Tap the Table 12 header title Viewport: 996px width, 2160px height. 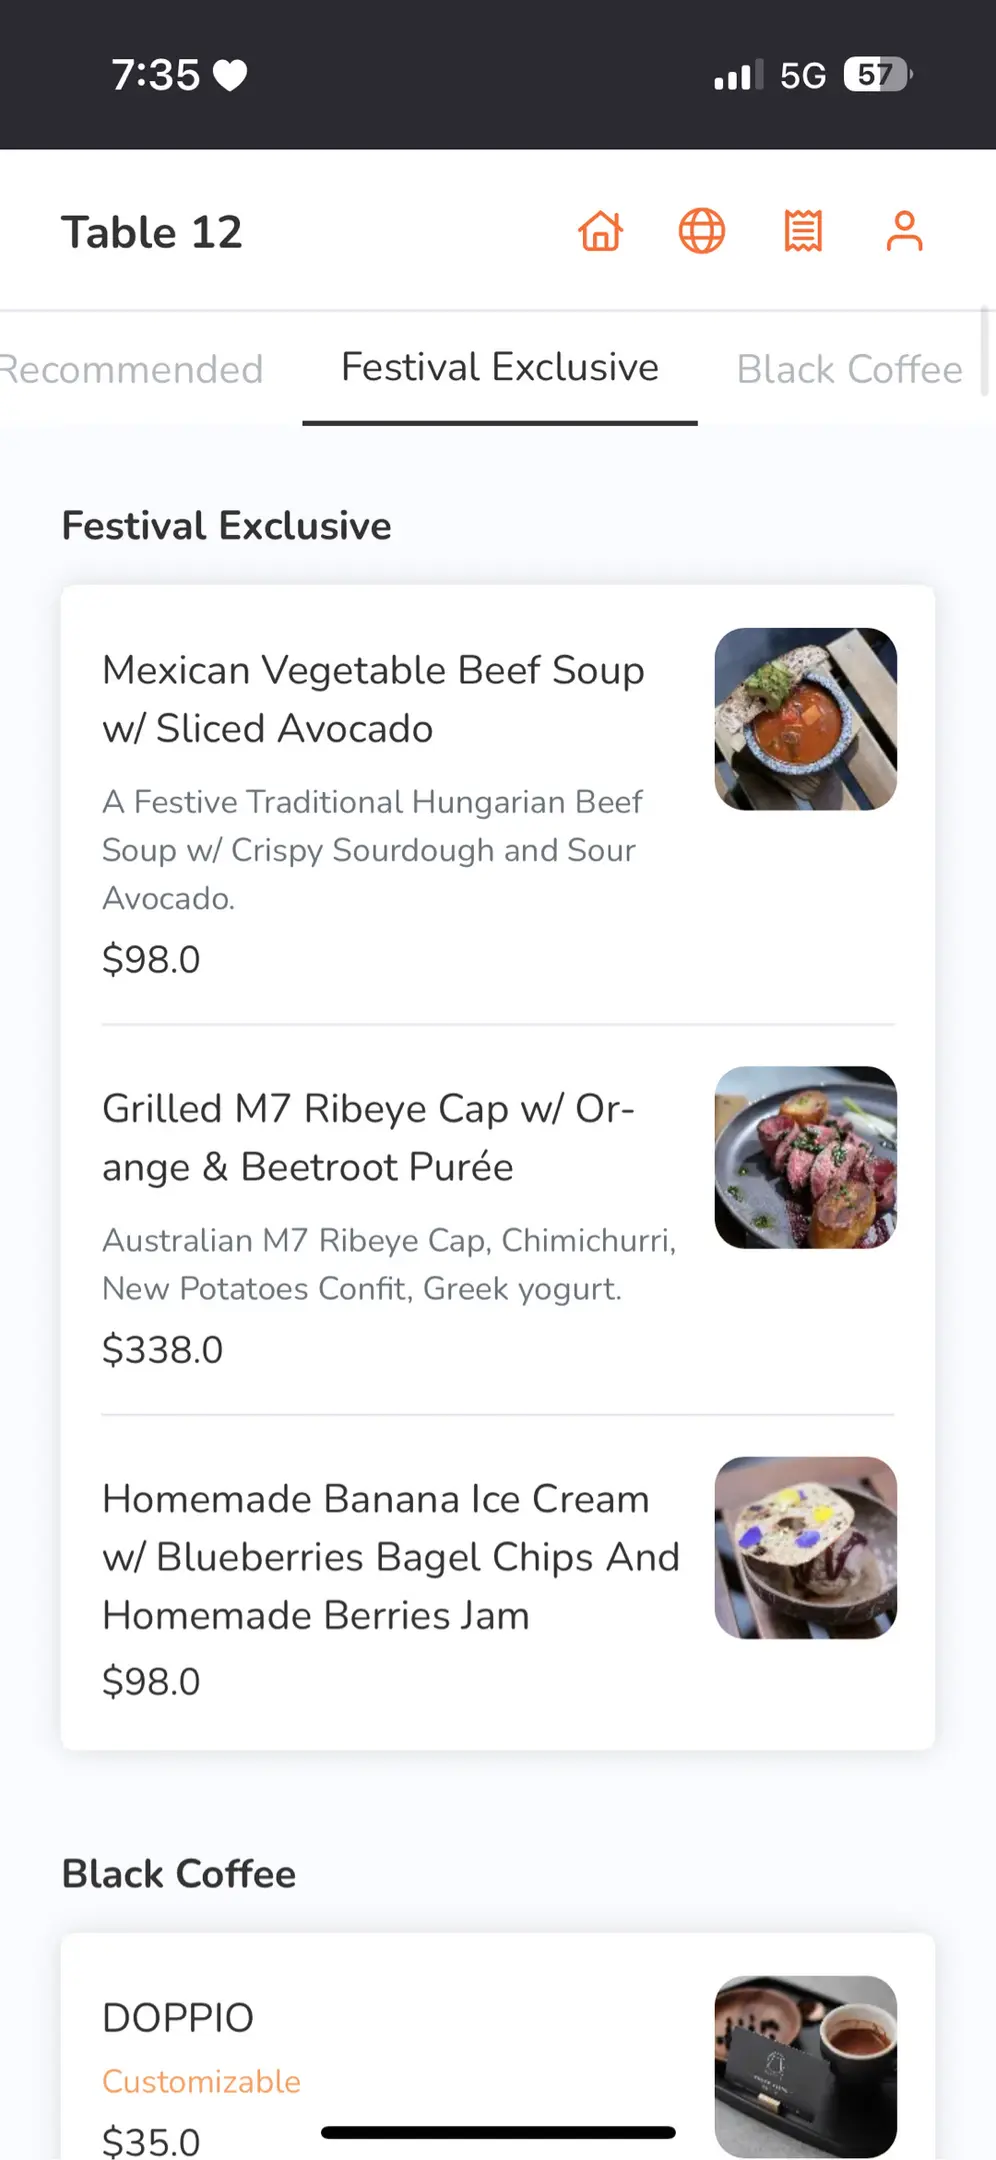(x=152, y=233)
